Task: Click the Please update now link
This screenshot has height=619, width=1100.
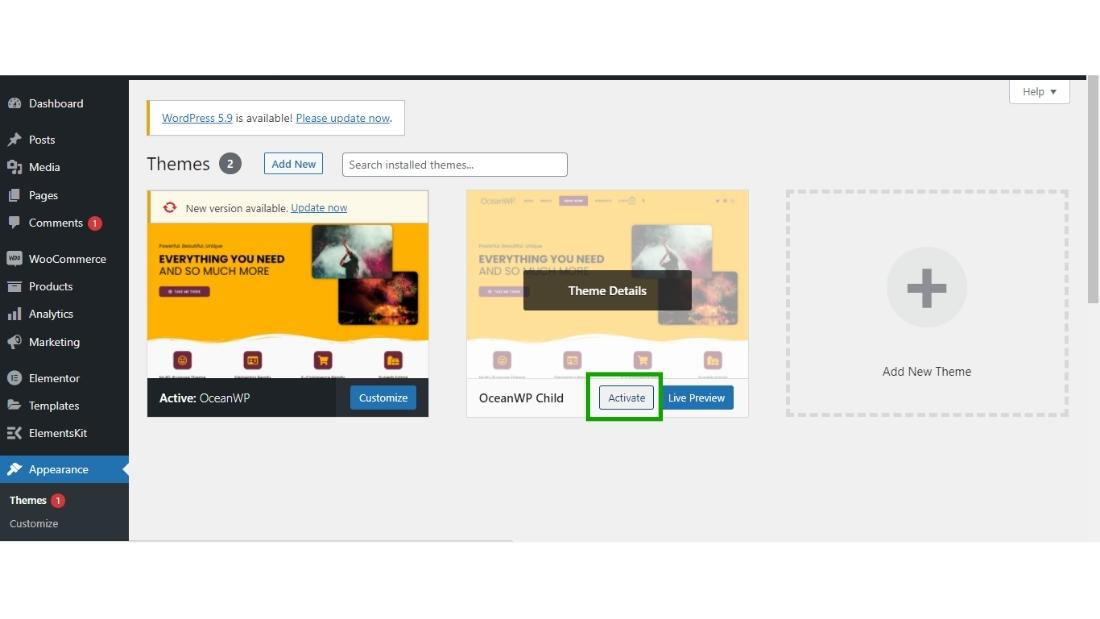Action: click(342, 118)
